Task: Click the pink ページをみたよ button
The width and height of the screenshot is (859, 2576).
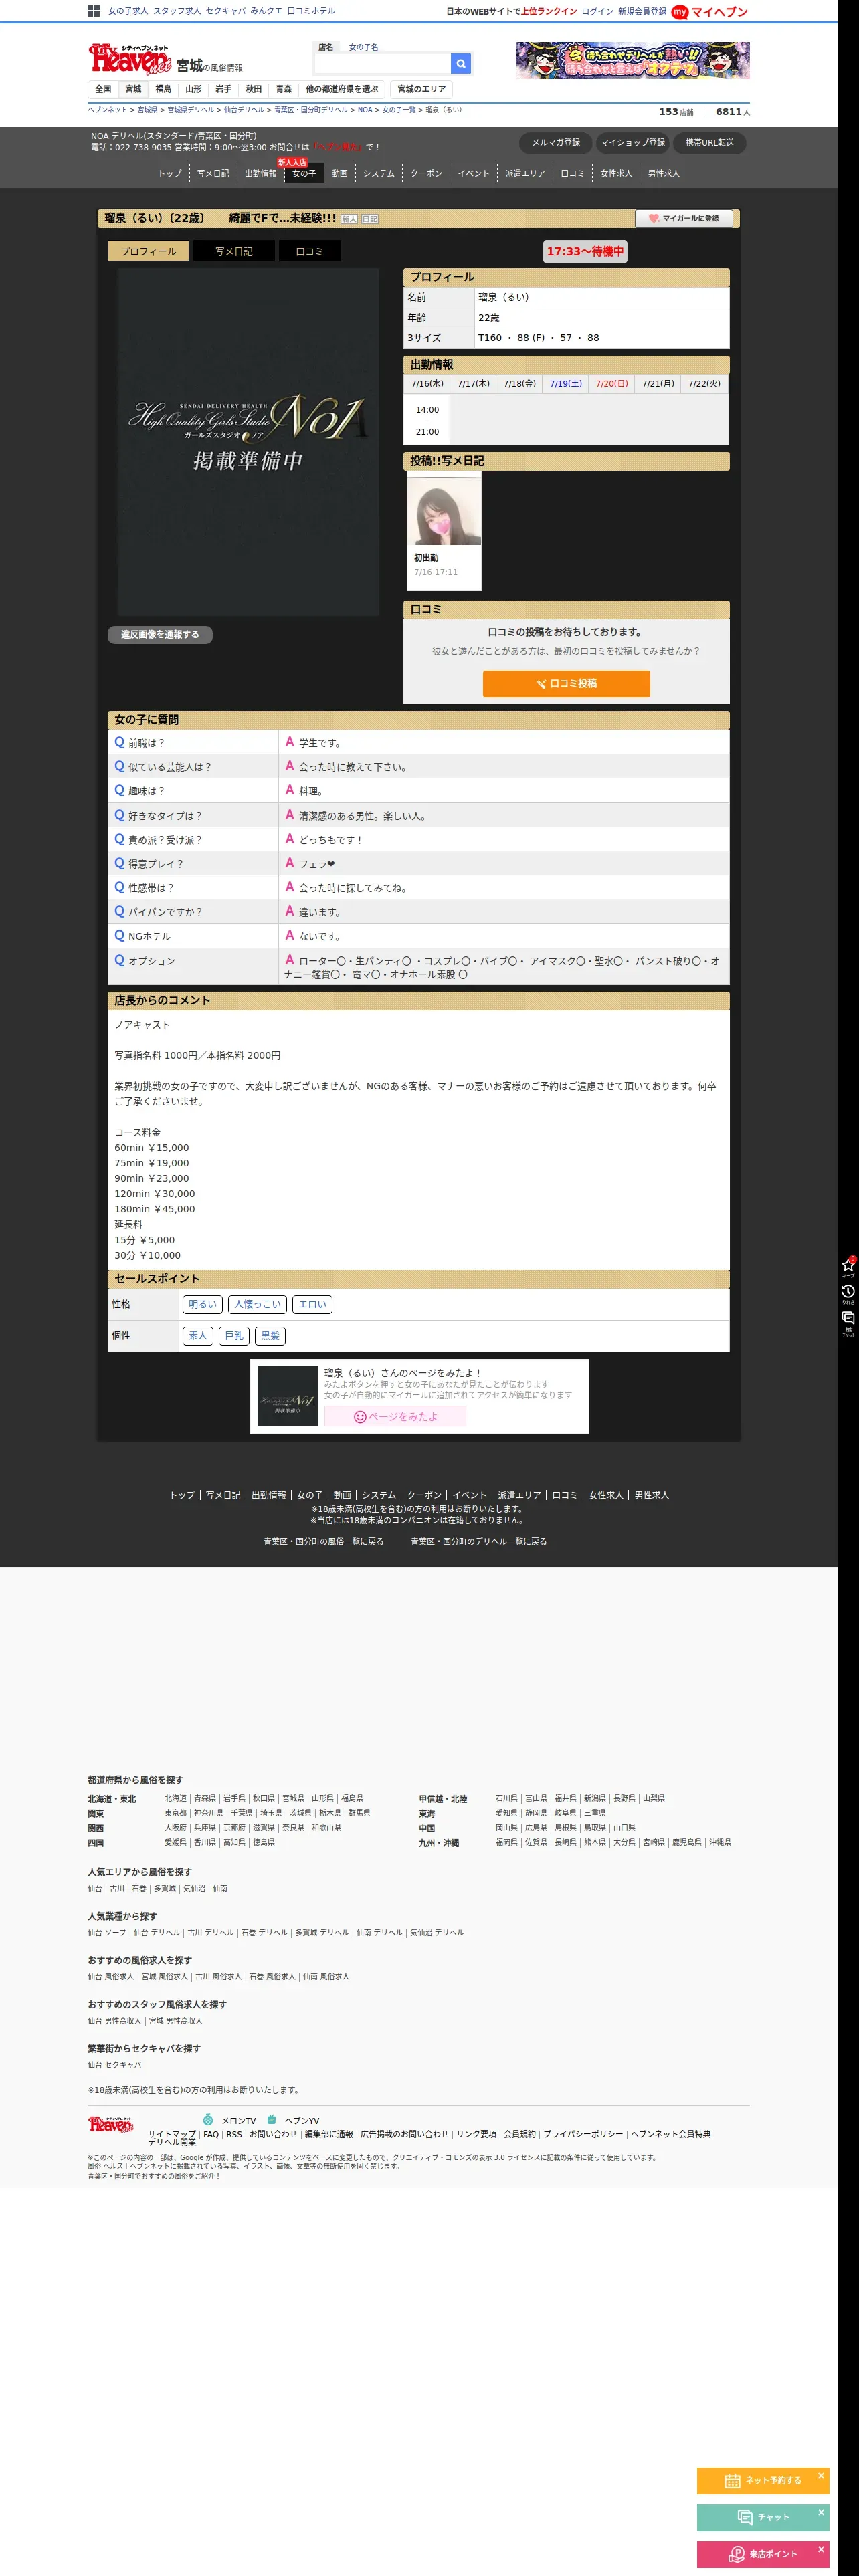Action: [395, 1417]
